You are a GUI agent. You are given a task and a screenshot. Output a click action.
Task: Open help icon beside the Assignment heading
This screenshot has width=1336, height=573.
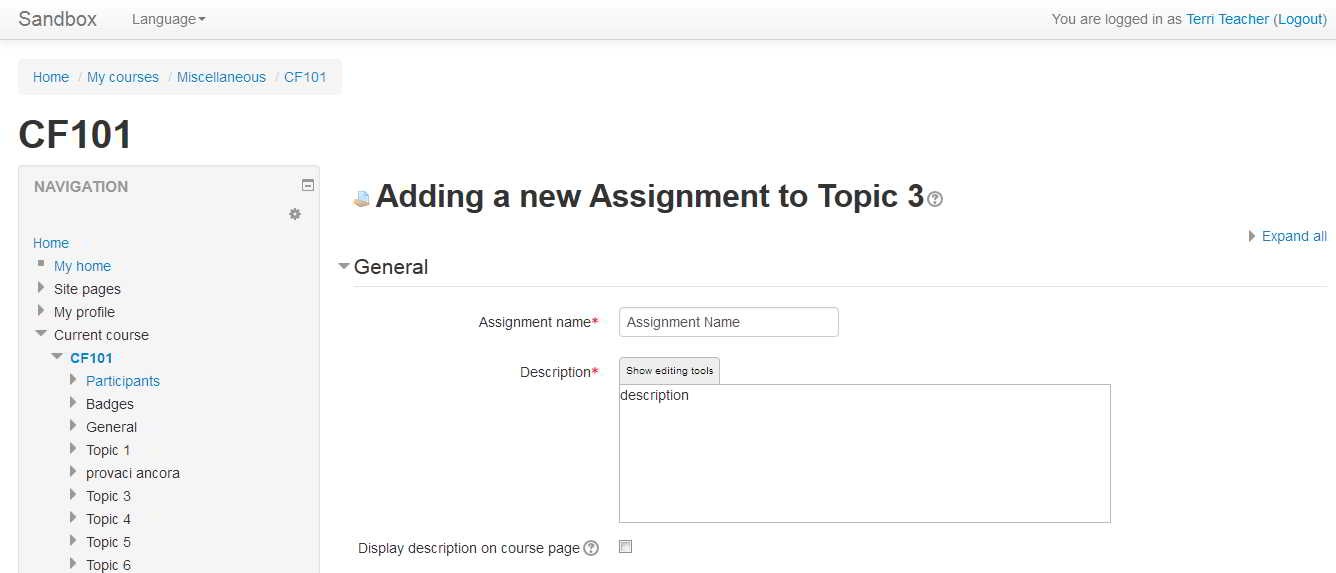point(935,200)
